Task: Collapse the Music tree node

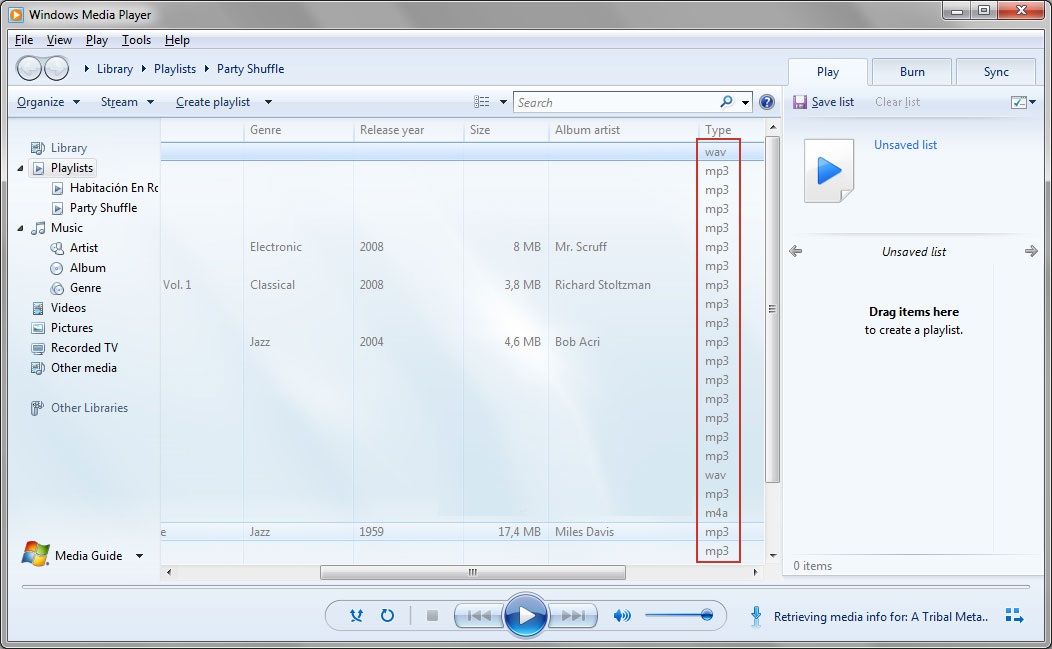Action: point(20,228)
